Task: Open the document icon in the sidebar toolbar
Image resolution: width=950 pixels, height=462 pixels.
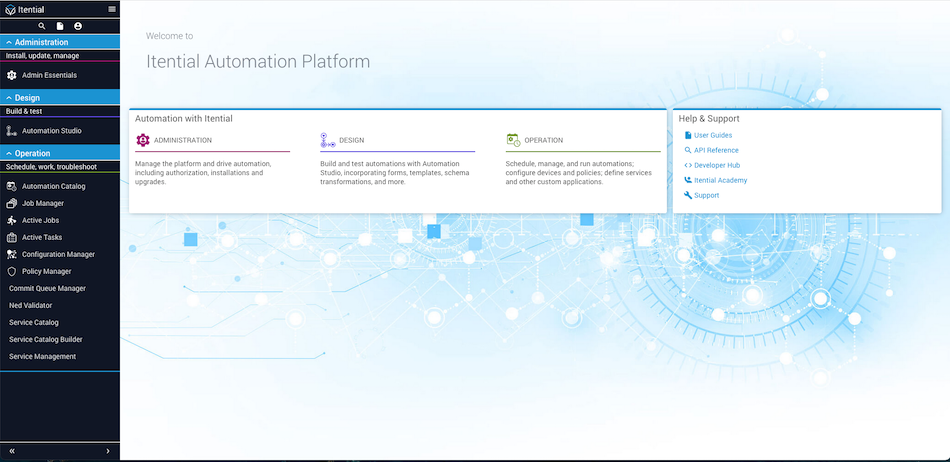Action: click(x=59, y=26)
